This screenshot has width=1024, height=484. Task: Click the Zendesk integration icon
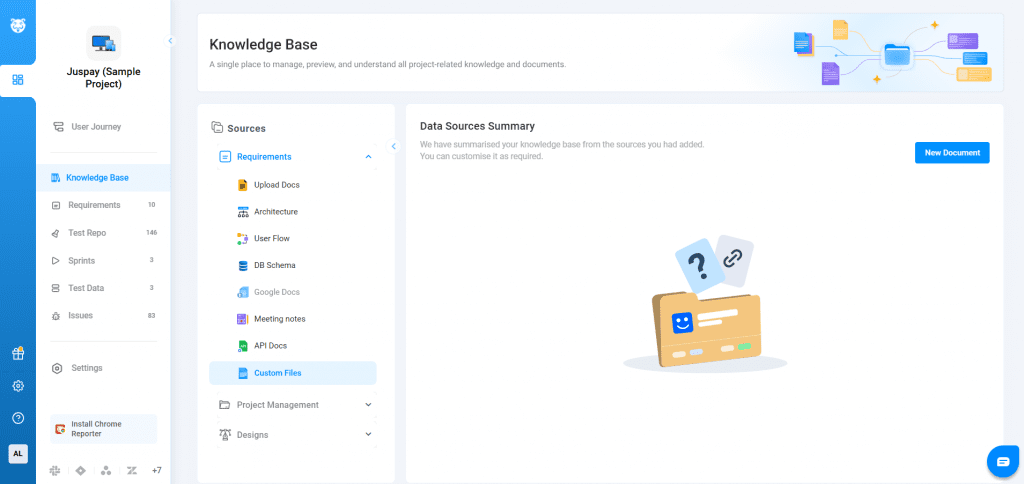pos(131,470)
